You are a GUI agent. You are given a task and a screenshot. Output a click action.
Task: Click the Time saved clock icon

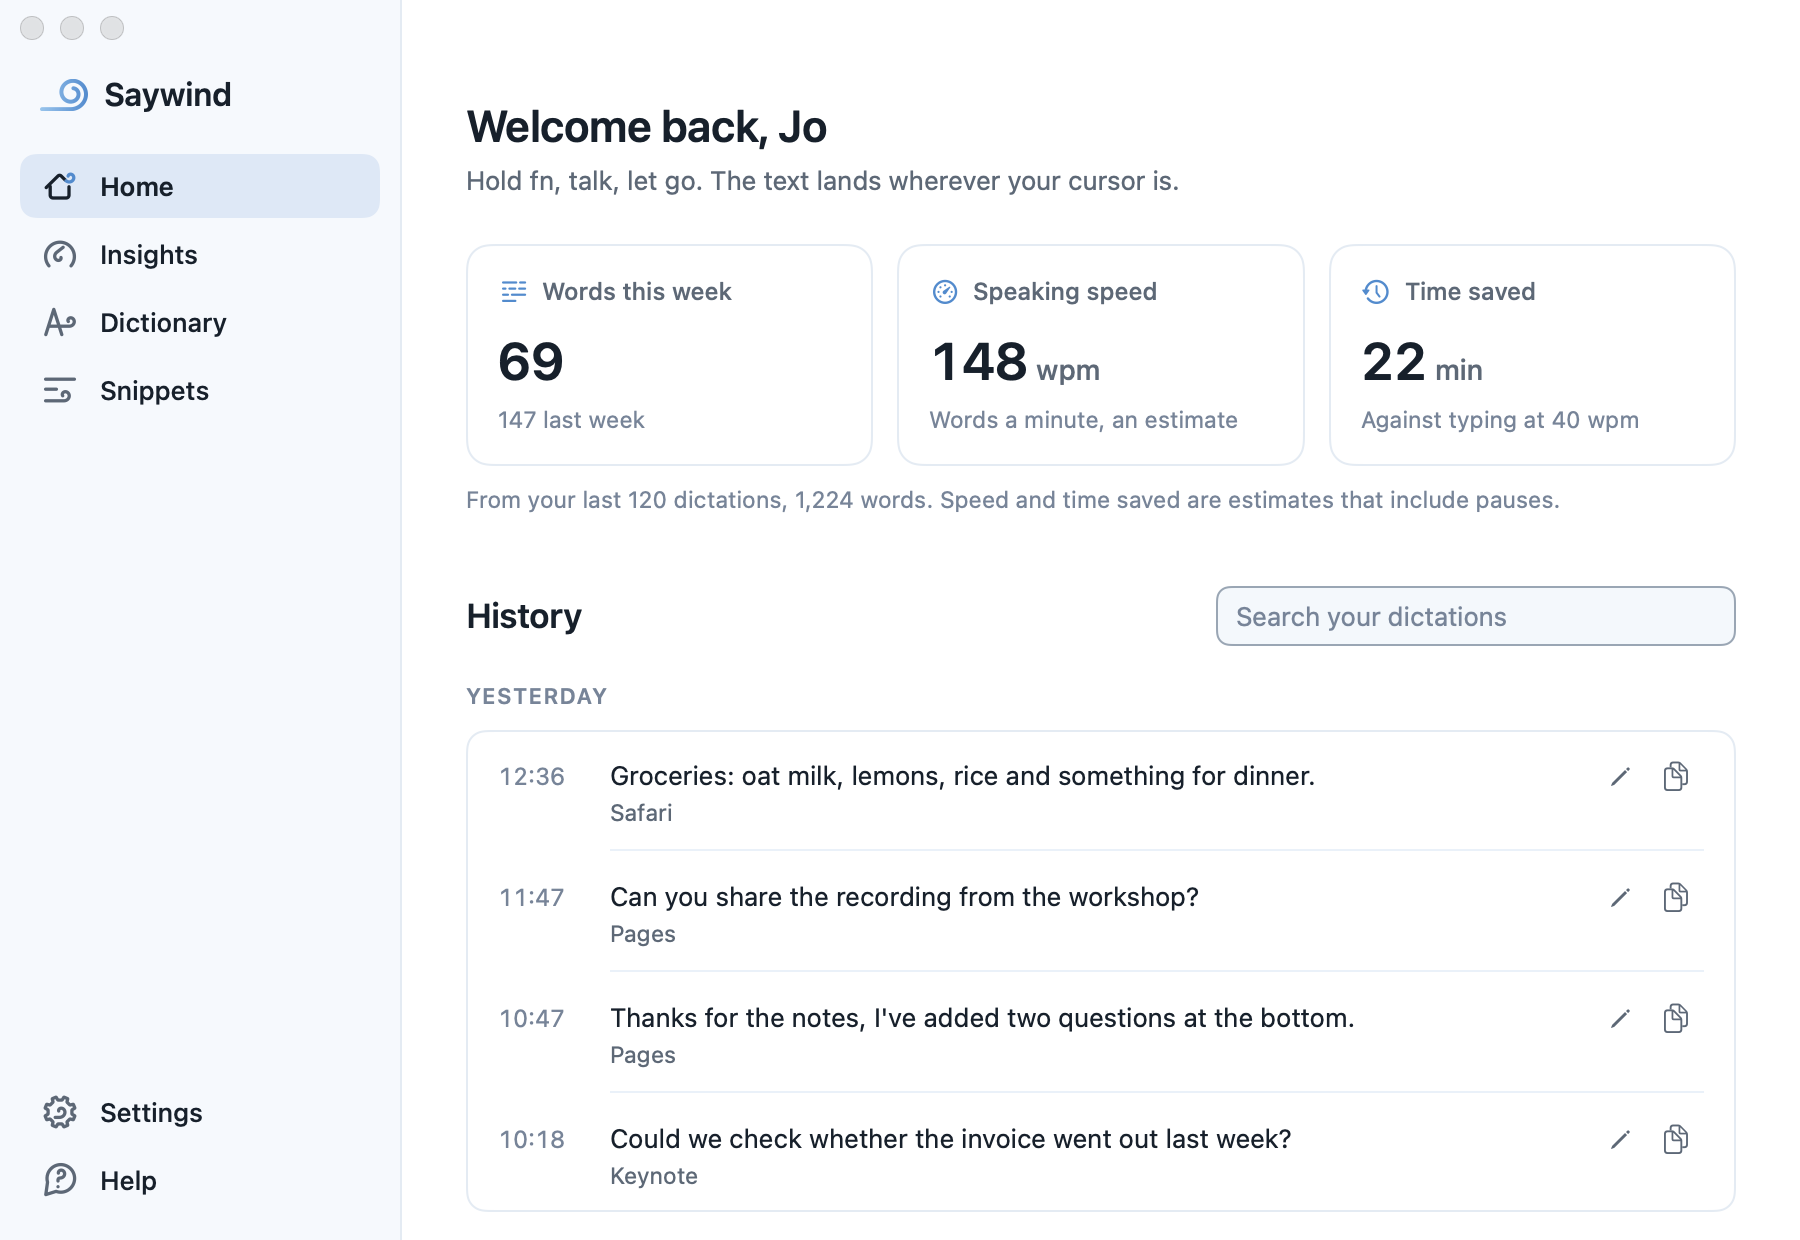[x=1376, y=291]
